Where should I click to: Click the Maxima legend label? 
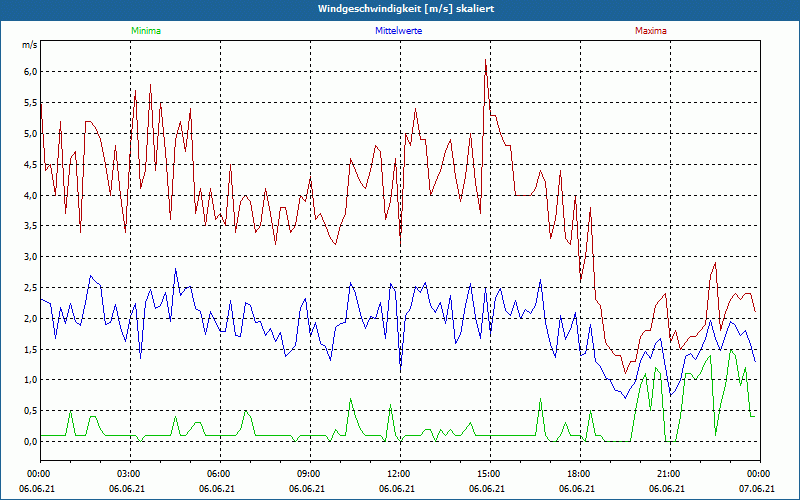651,31
